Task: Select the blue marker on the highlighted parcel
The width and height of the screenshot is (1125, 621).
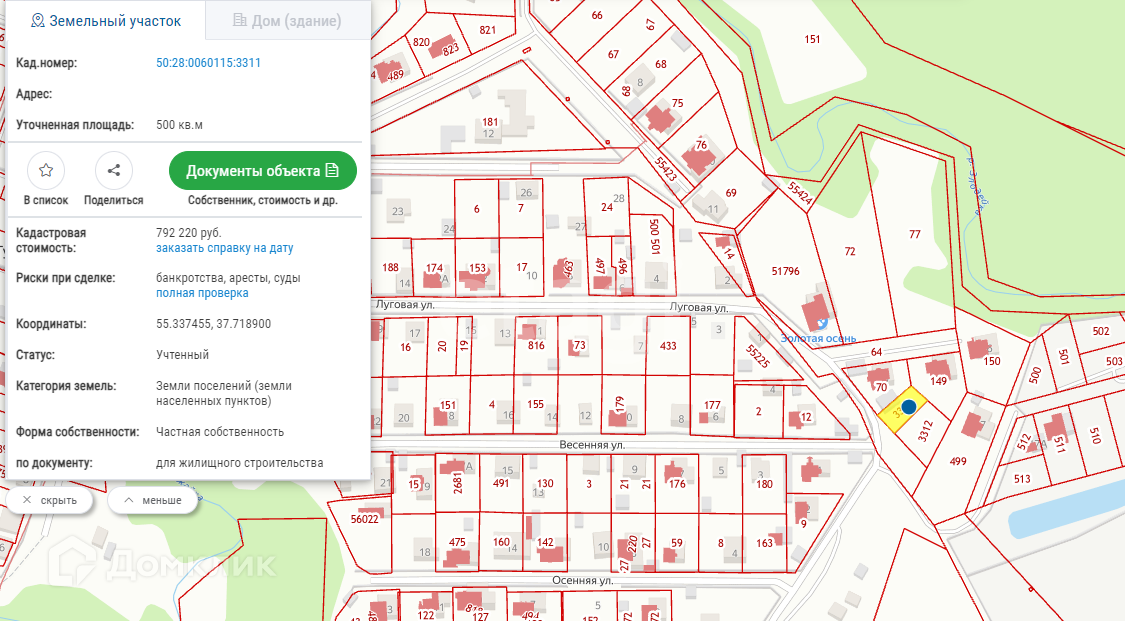Action: point(909,407)
